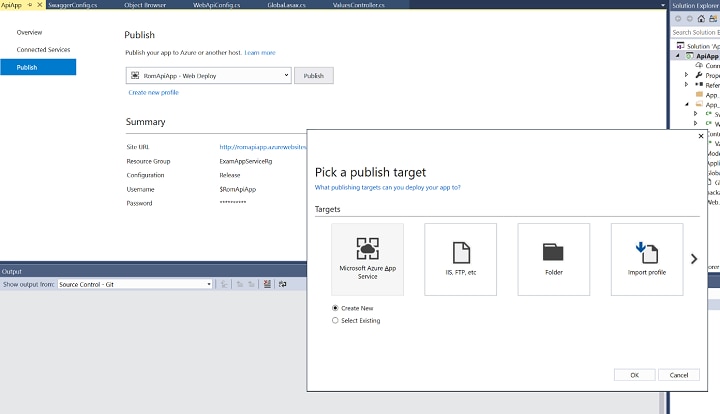Collapse the App_Start folder node
The width and height of the screenshot is (720, 414).
click(687, 104)
